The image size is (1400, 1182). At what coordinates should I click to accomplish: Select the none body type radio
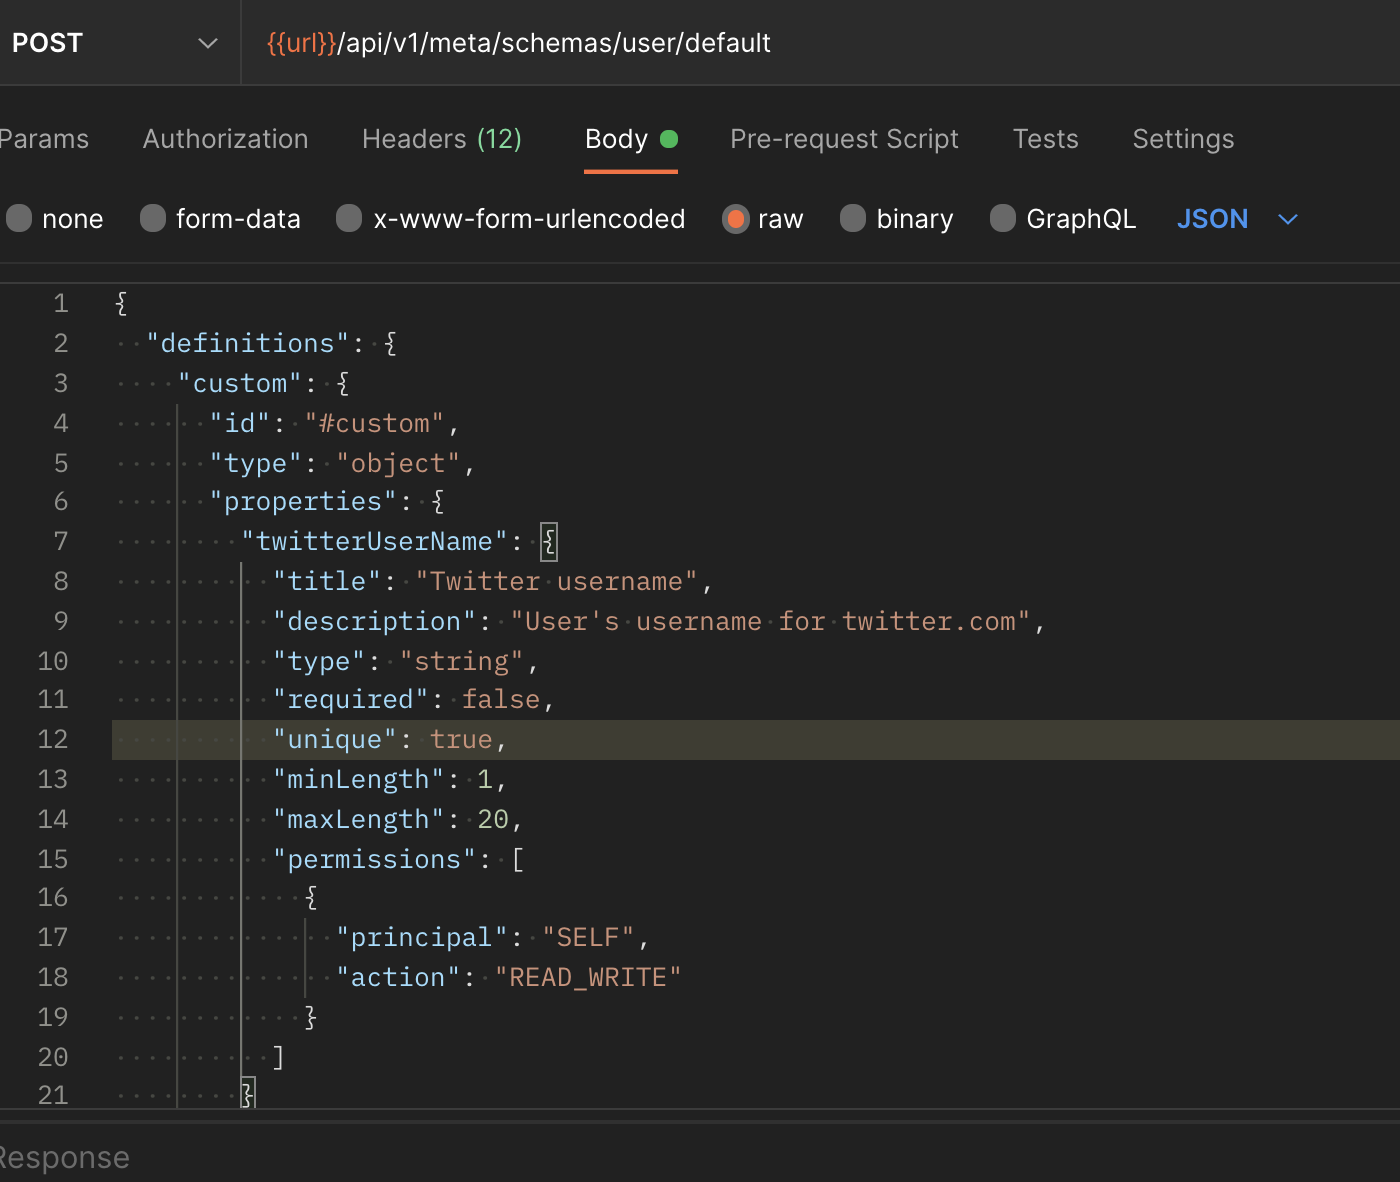(x=20, y=219)
